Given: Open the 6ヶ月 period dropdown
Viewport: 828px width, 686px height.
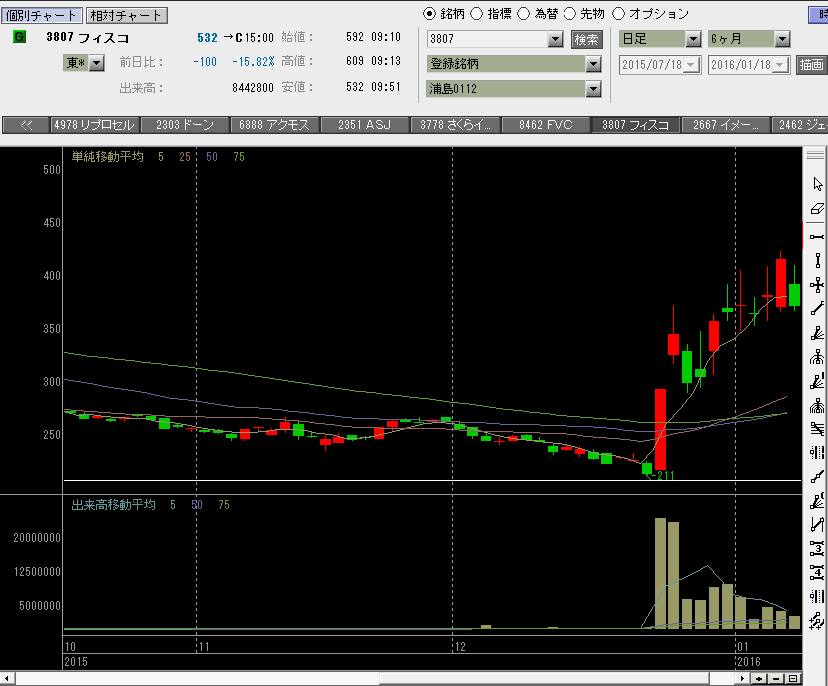Looking at the screenshot, I should click(782, 39).
